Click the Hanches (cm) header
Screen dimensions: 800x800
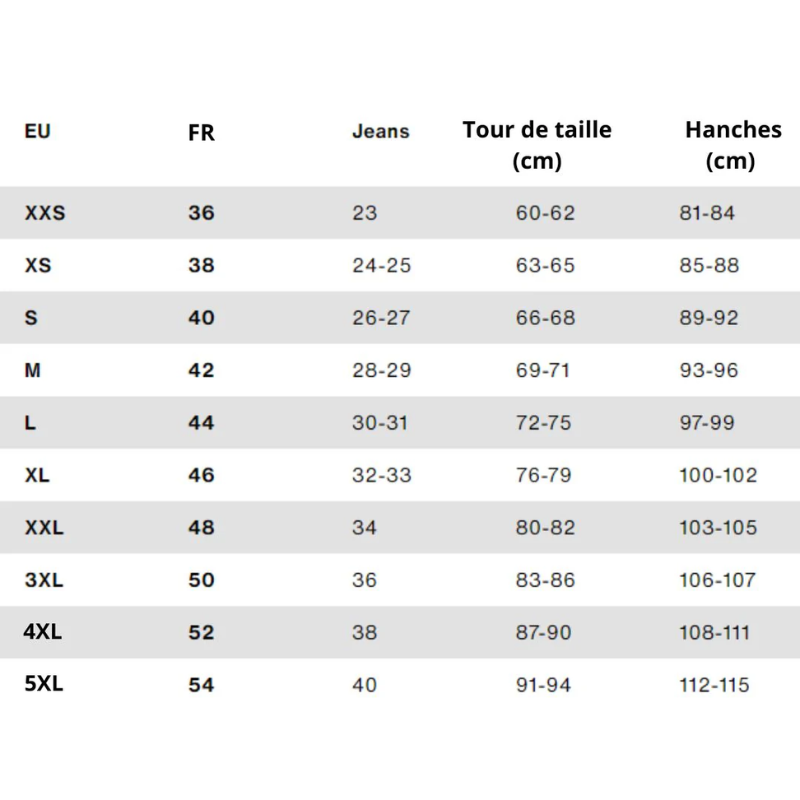click(733, 145)
